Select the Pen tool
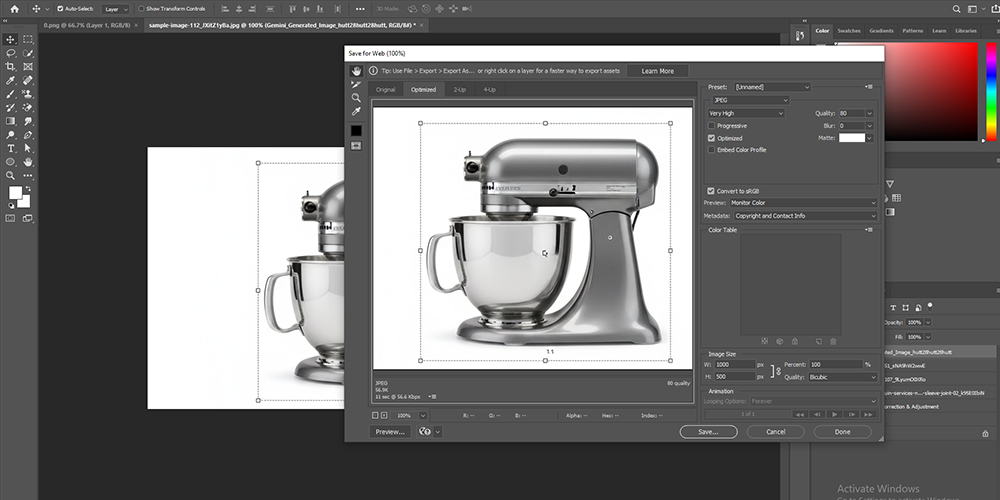Screen dimensions: 1000x500 pos(27,135)
